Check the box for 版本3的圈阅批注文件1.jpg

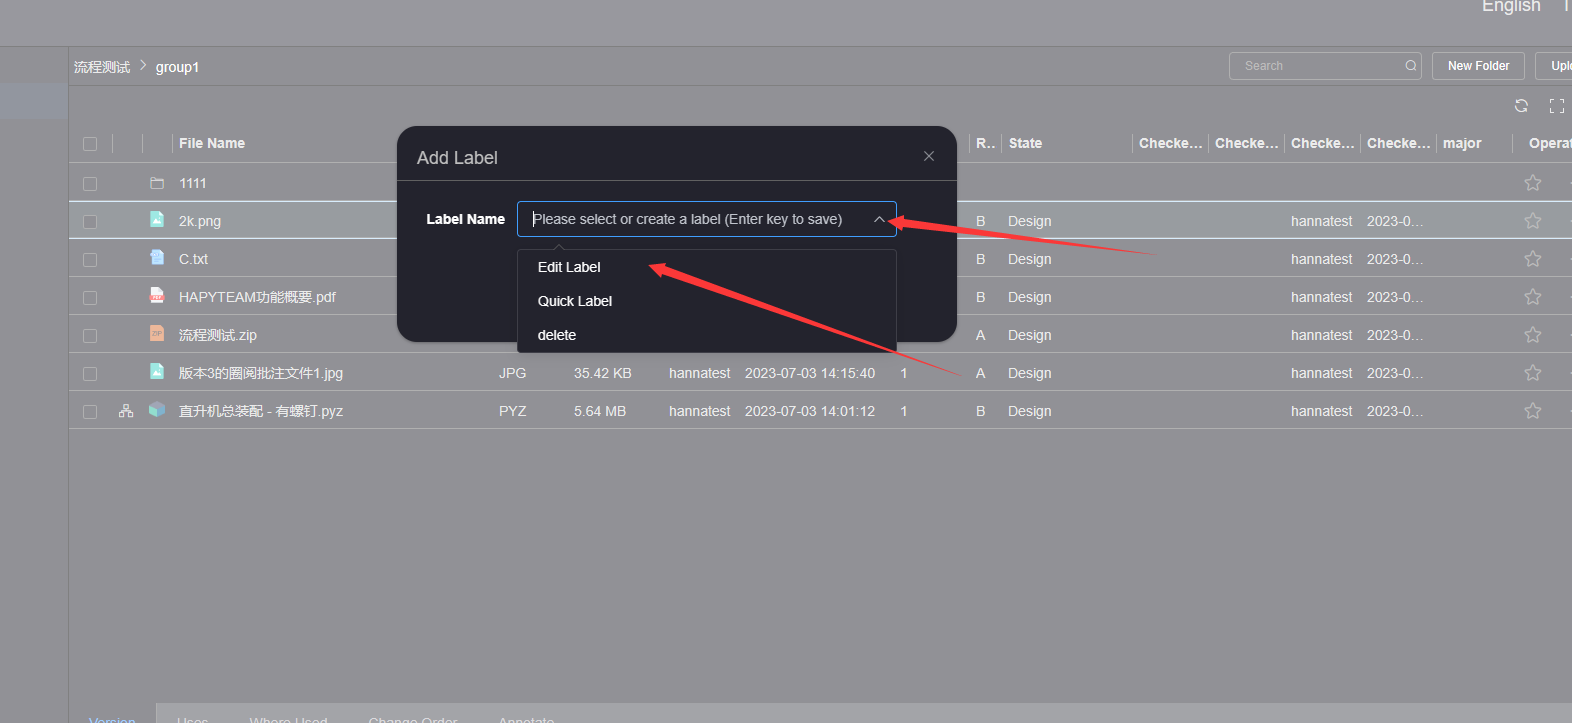coord(90,374)
